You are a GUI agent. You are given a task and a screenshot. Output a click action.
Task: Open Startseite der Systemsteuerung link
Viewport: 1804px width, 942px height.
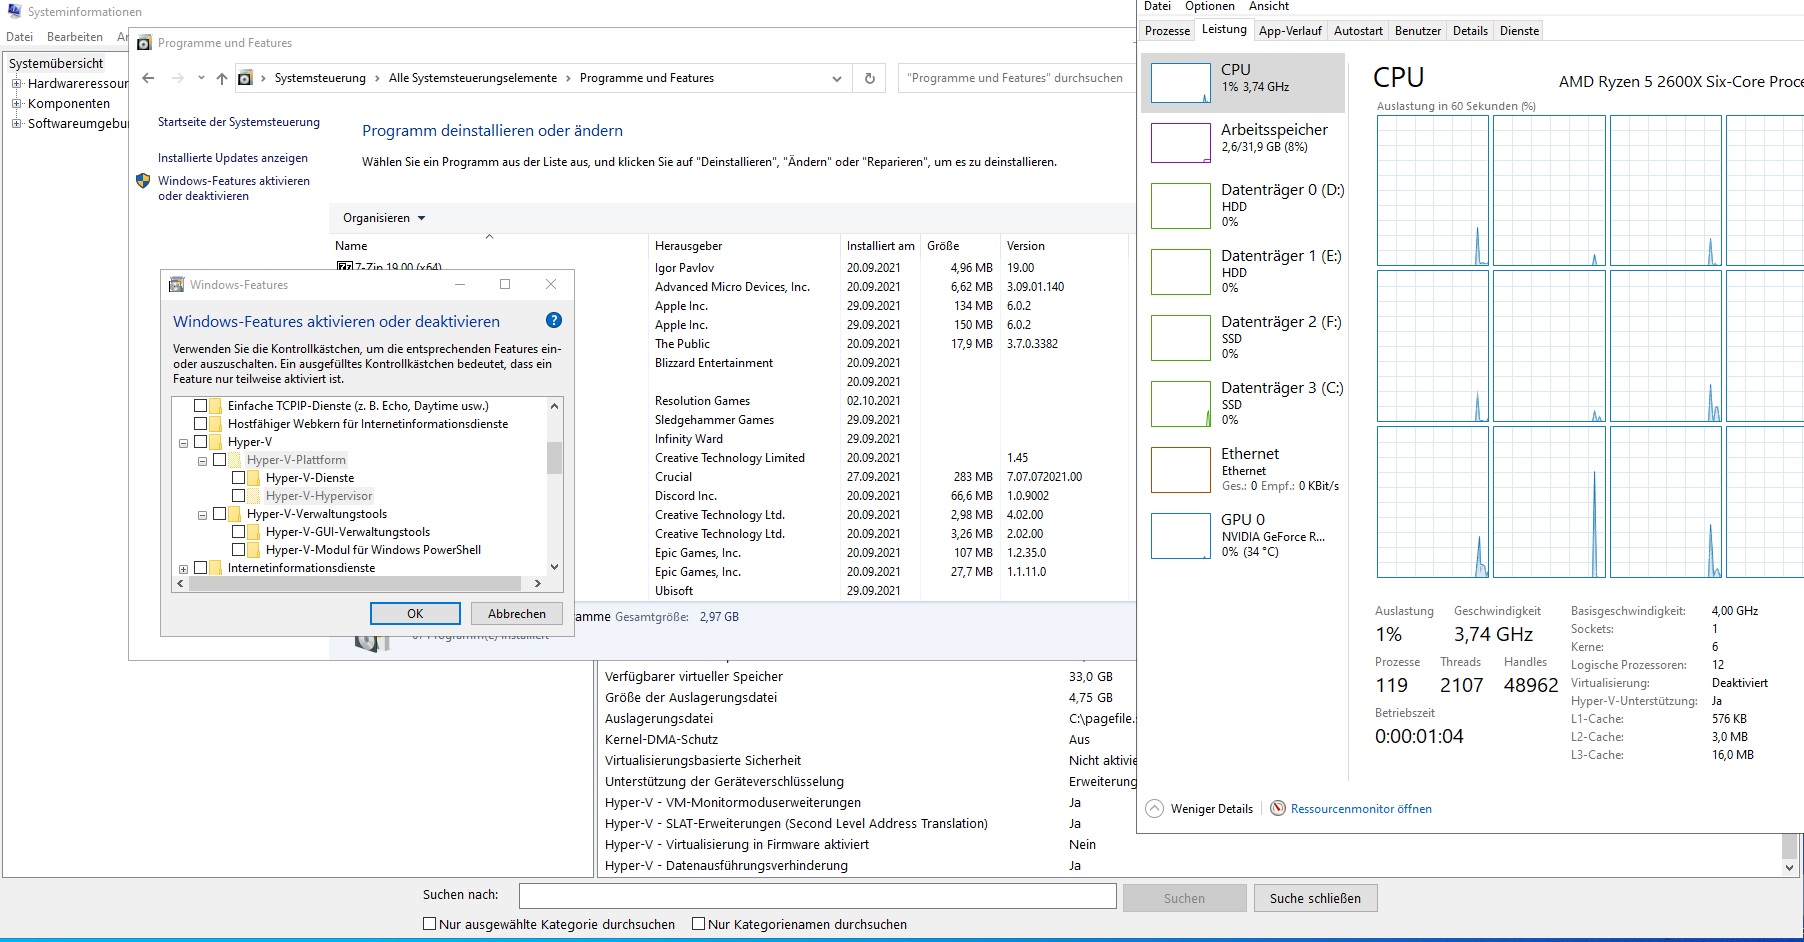tap(239, 122)
